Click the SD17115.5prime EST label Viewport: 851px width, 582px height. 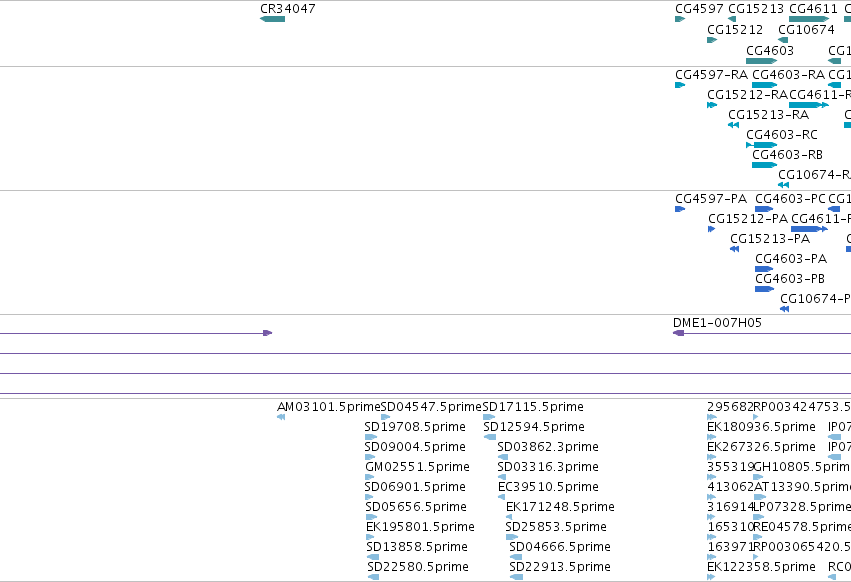click(533, 407)
